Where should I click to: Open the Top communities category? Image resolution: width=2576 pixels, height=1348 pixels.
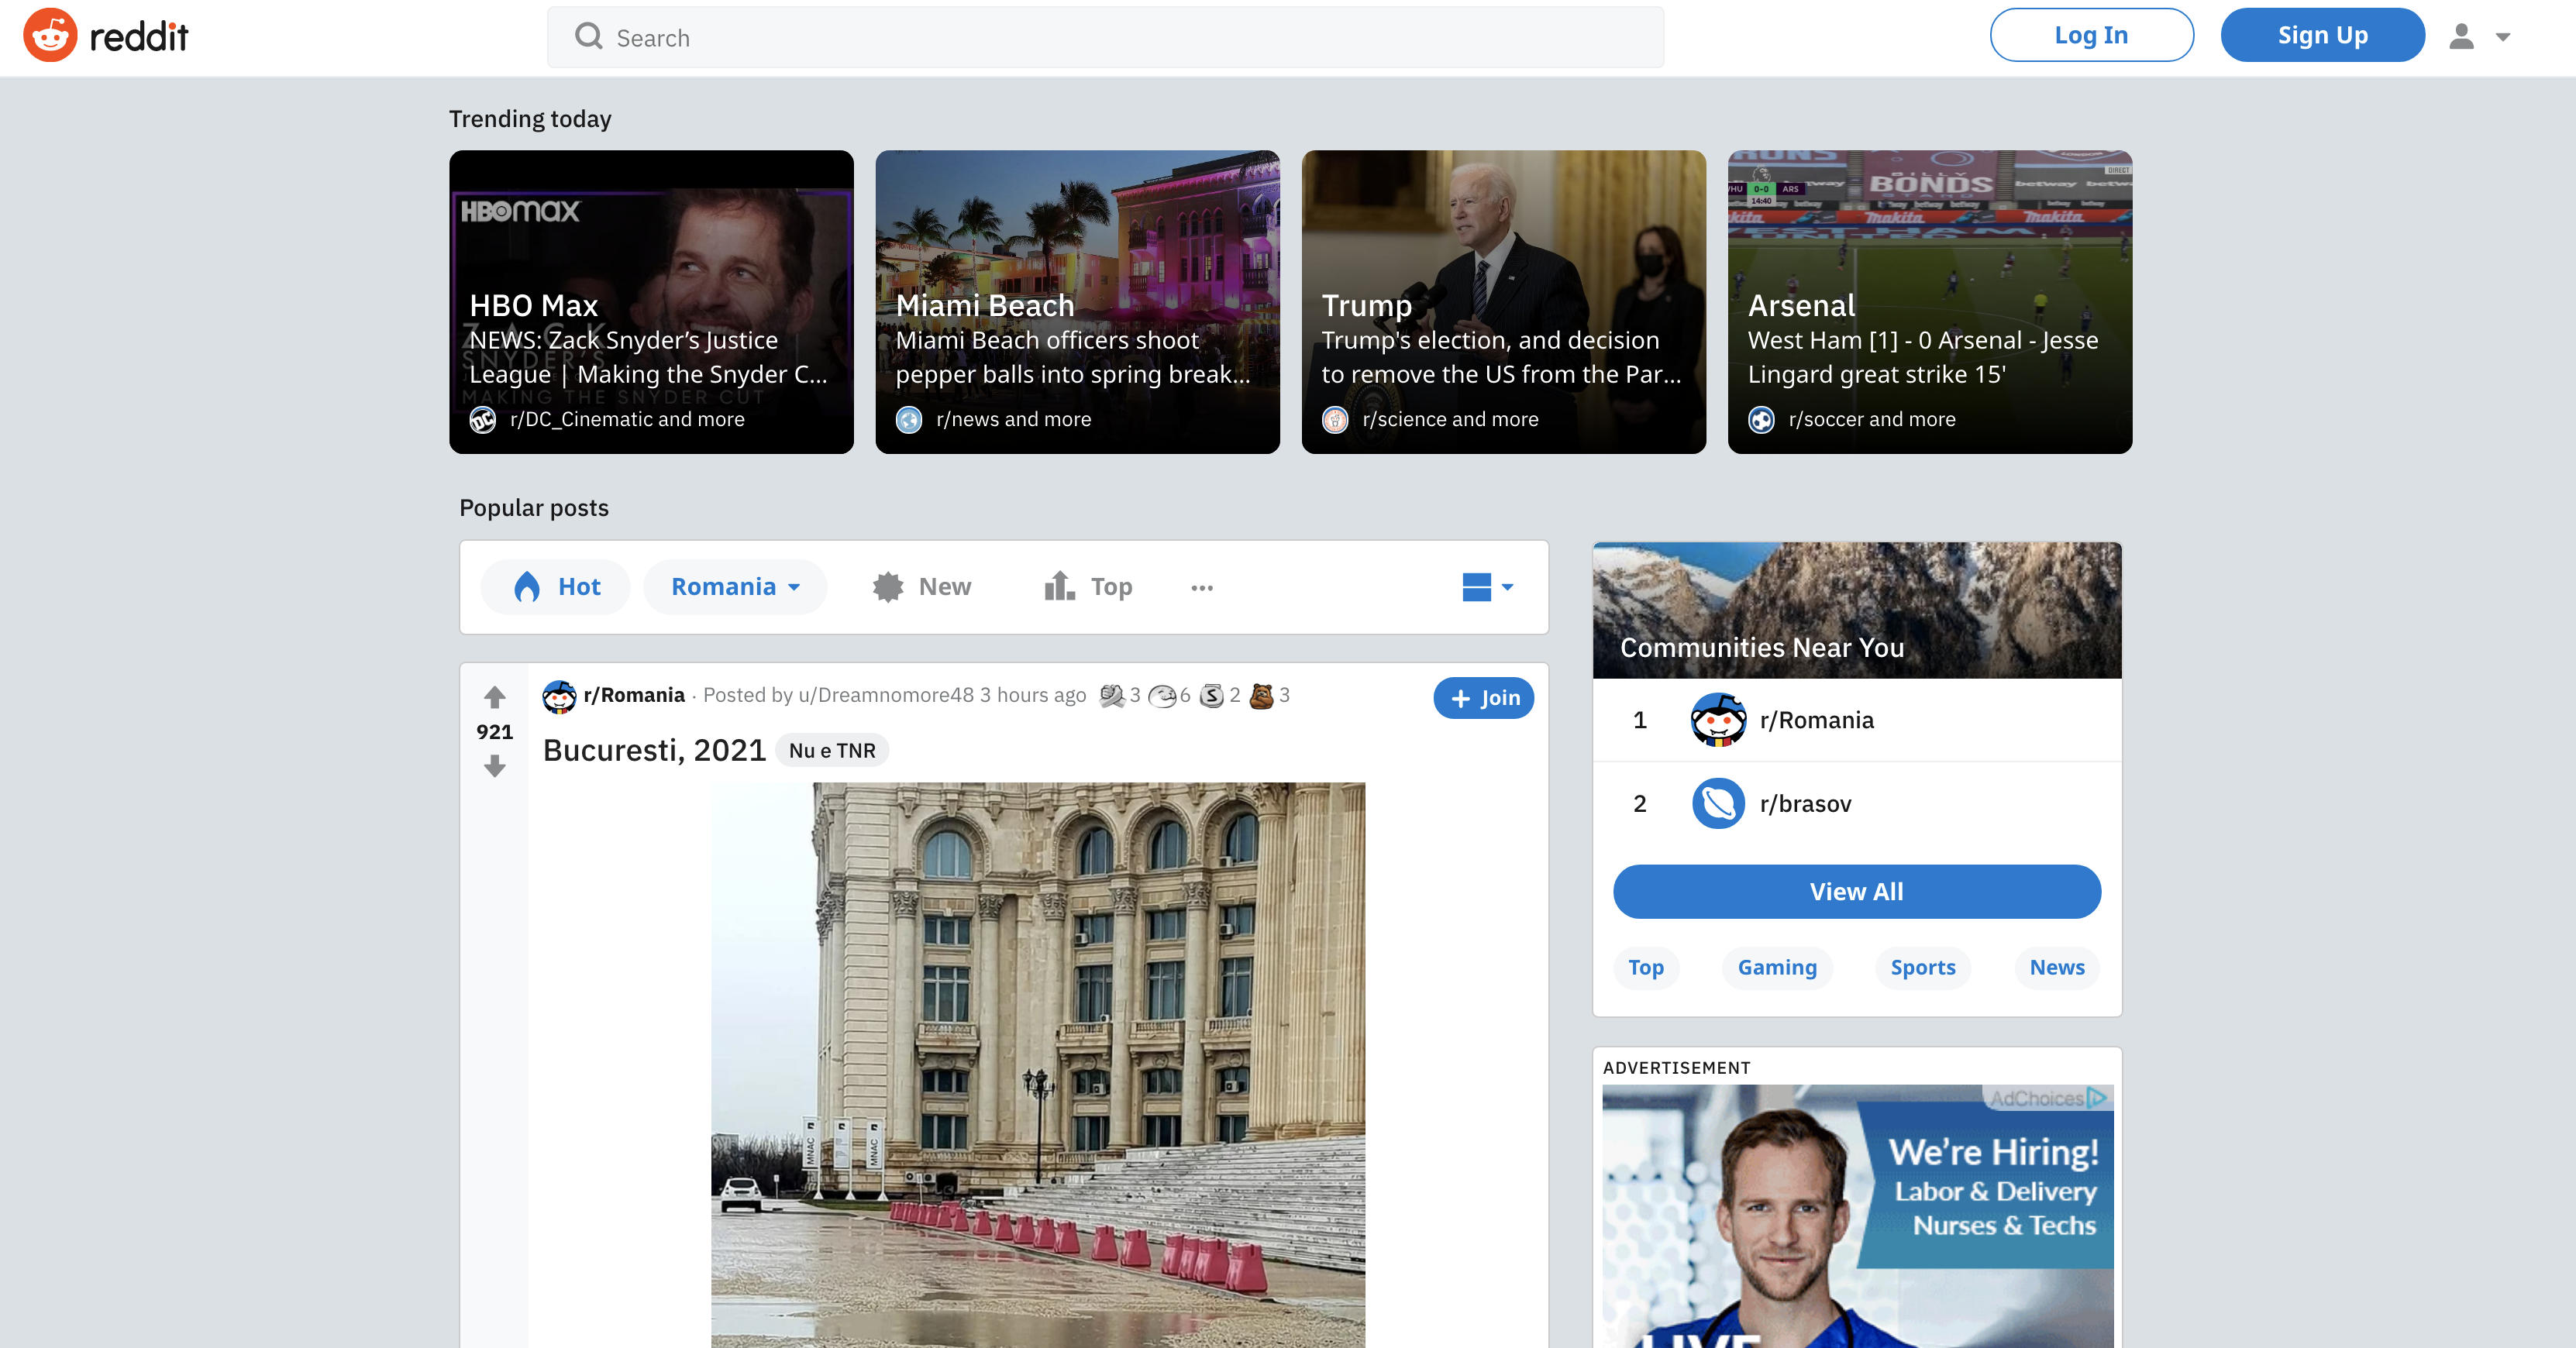[x=1646, y=967]
